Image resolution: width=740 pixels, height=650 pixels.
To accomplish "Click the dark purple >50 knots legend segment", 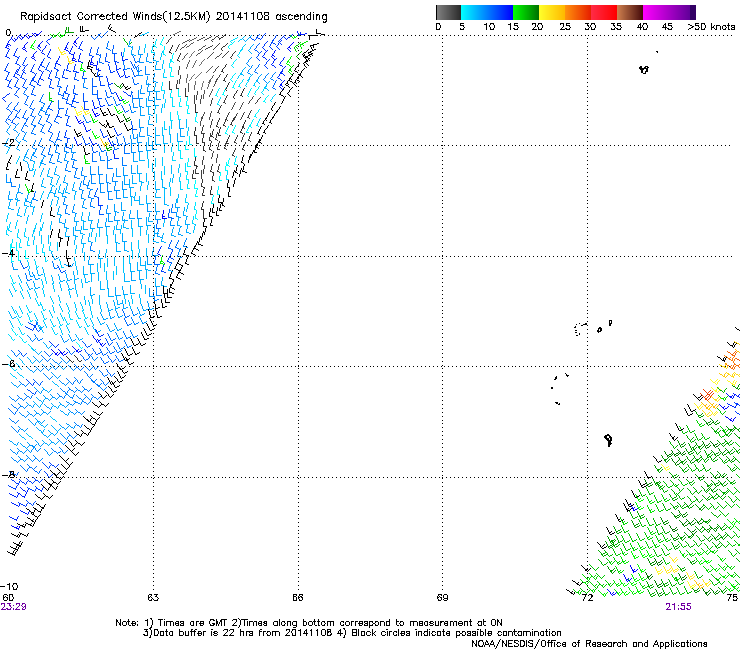I will tap(693, 12).
